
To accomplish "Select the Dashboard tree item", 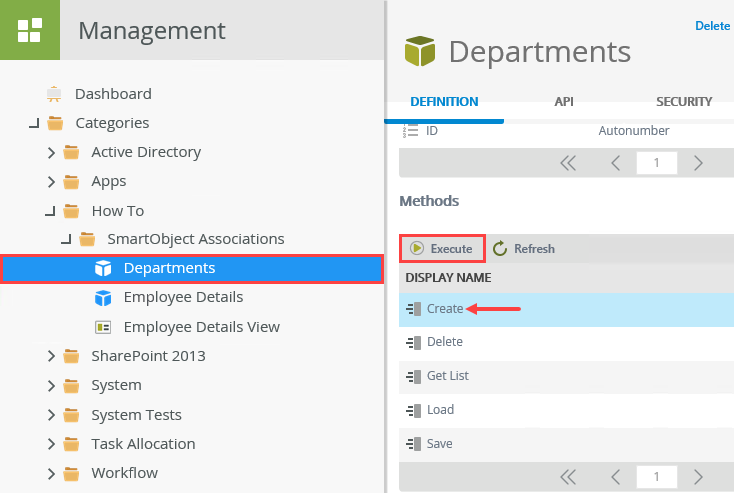I will [113, 94].
